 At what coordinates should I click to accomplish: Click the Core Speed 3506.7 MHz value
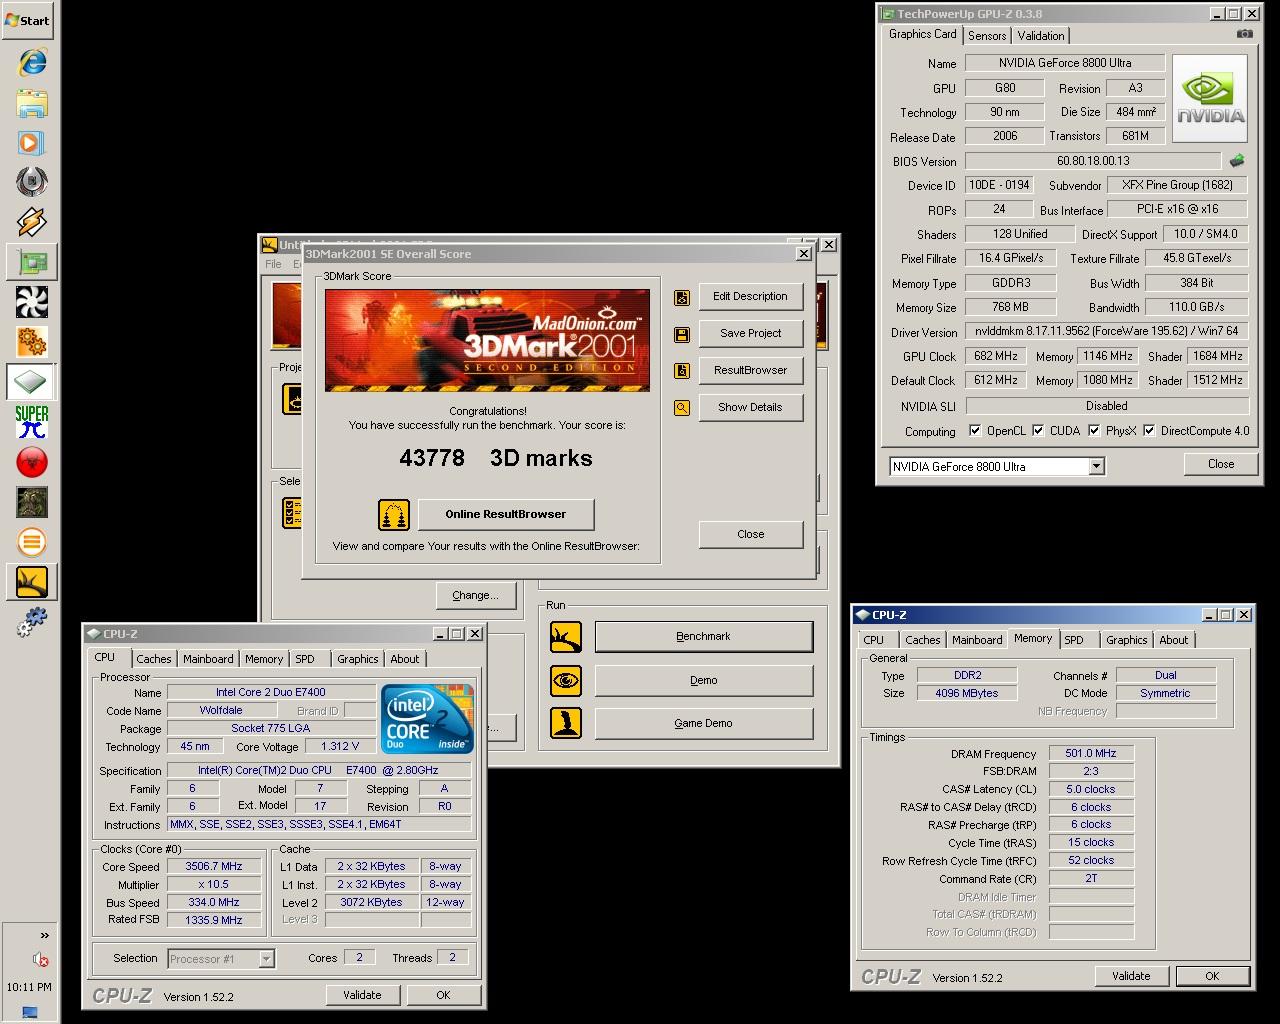tap(214, 867)
